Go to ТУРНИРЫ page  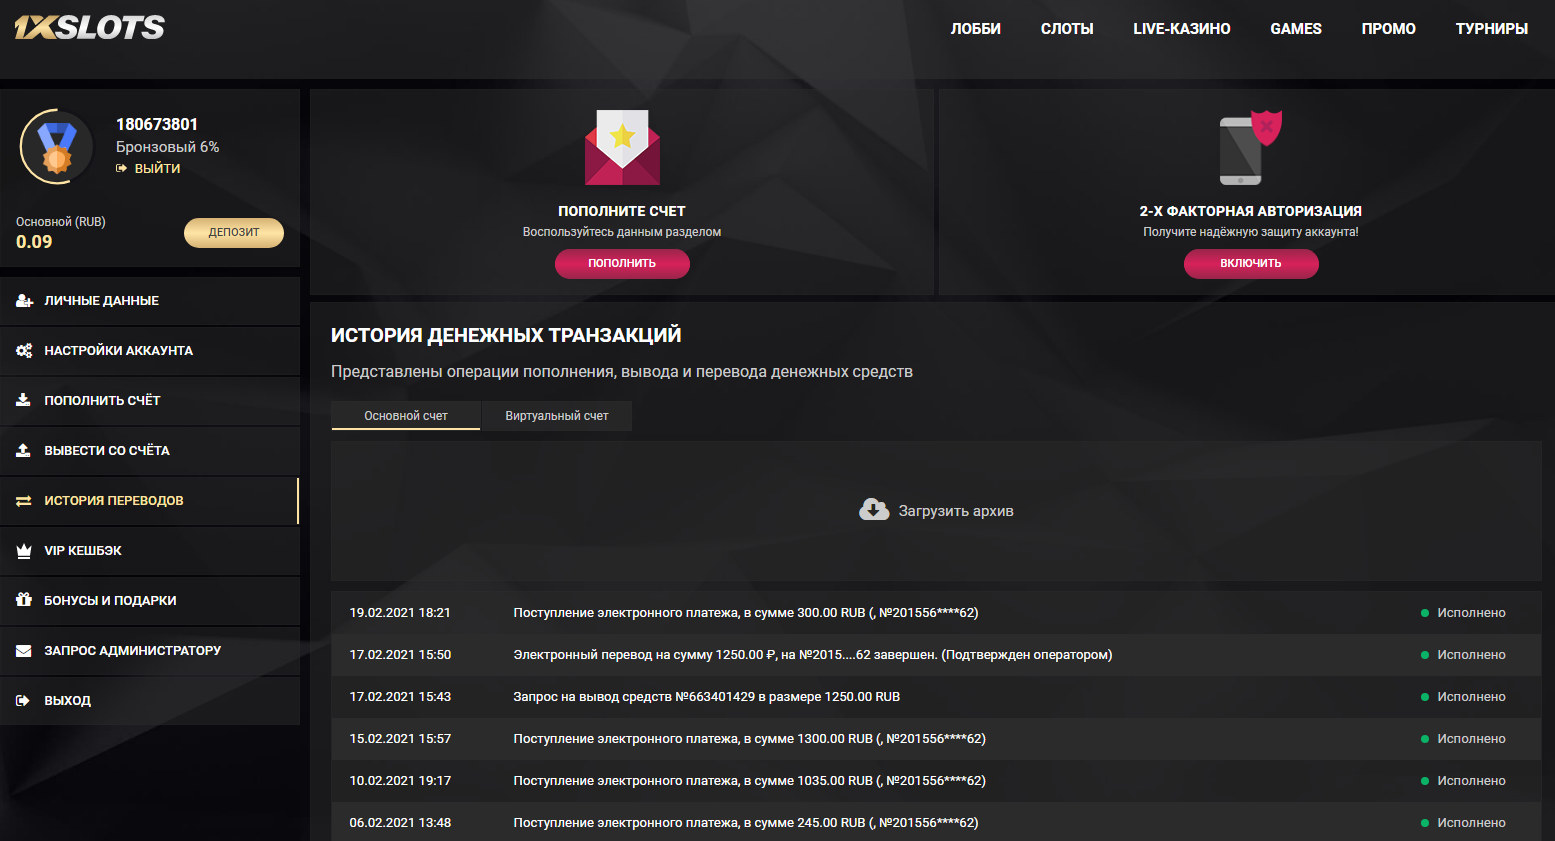coord(1492,29)
